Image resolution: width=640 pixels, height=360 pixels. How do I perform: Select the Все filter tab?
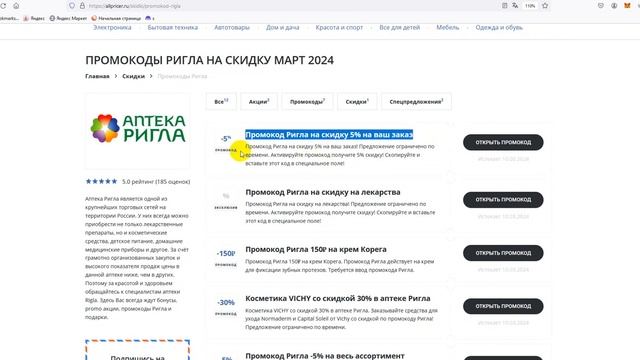pos(221,102)
